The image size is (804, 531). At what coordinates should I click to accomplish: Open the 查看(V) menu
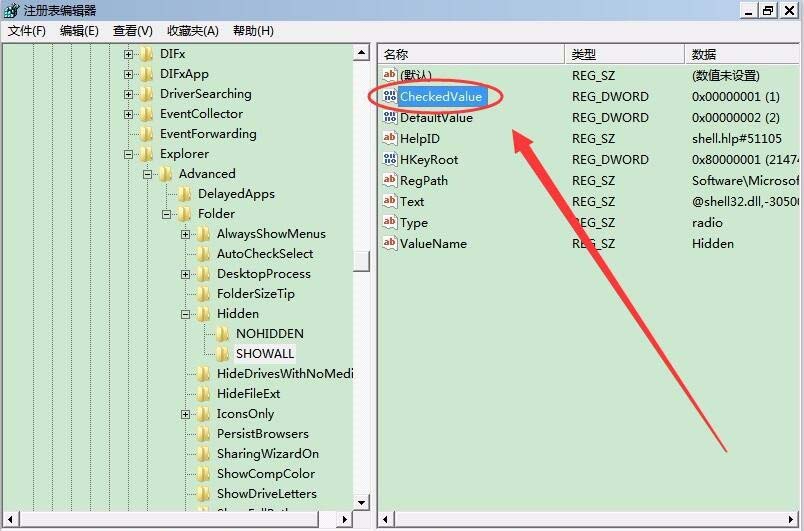click(133, 31)
